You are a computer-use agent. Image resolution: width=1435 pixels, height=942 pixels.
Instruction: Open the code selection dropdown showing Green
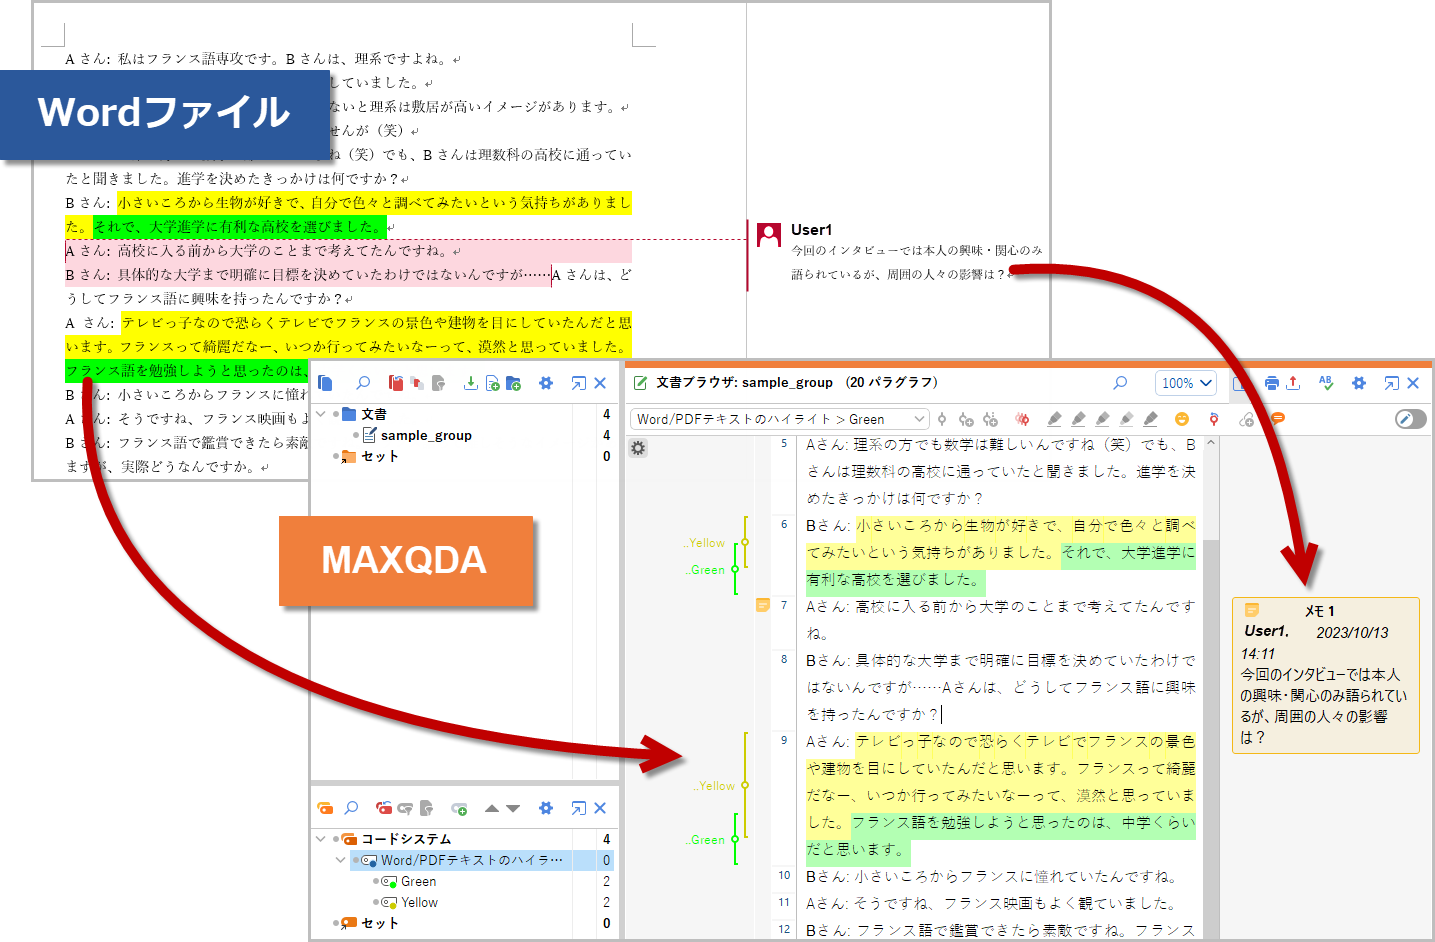point(779,419)
